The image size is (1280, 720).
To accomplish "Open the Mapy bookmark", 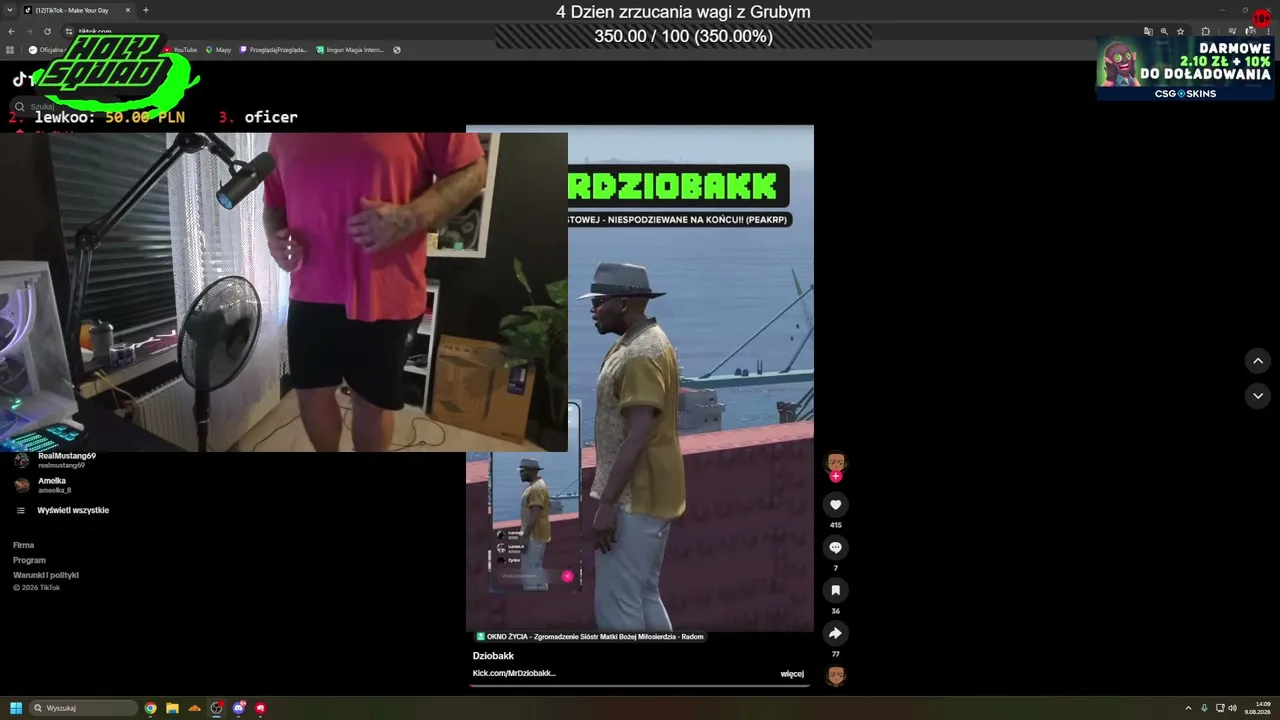I will (x=218, y=50).
